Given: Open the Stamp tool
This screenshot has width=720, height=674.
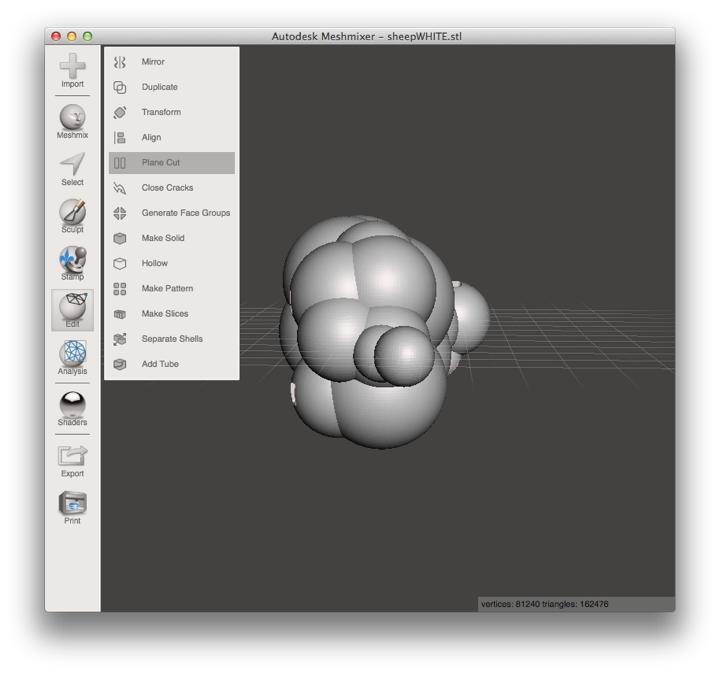Looking at the screenshot, I should click(72, 262).
